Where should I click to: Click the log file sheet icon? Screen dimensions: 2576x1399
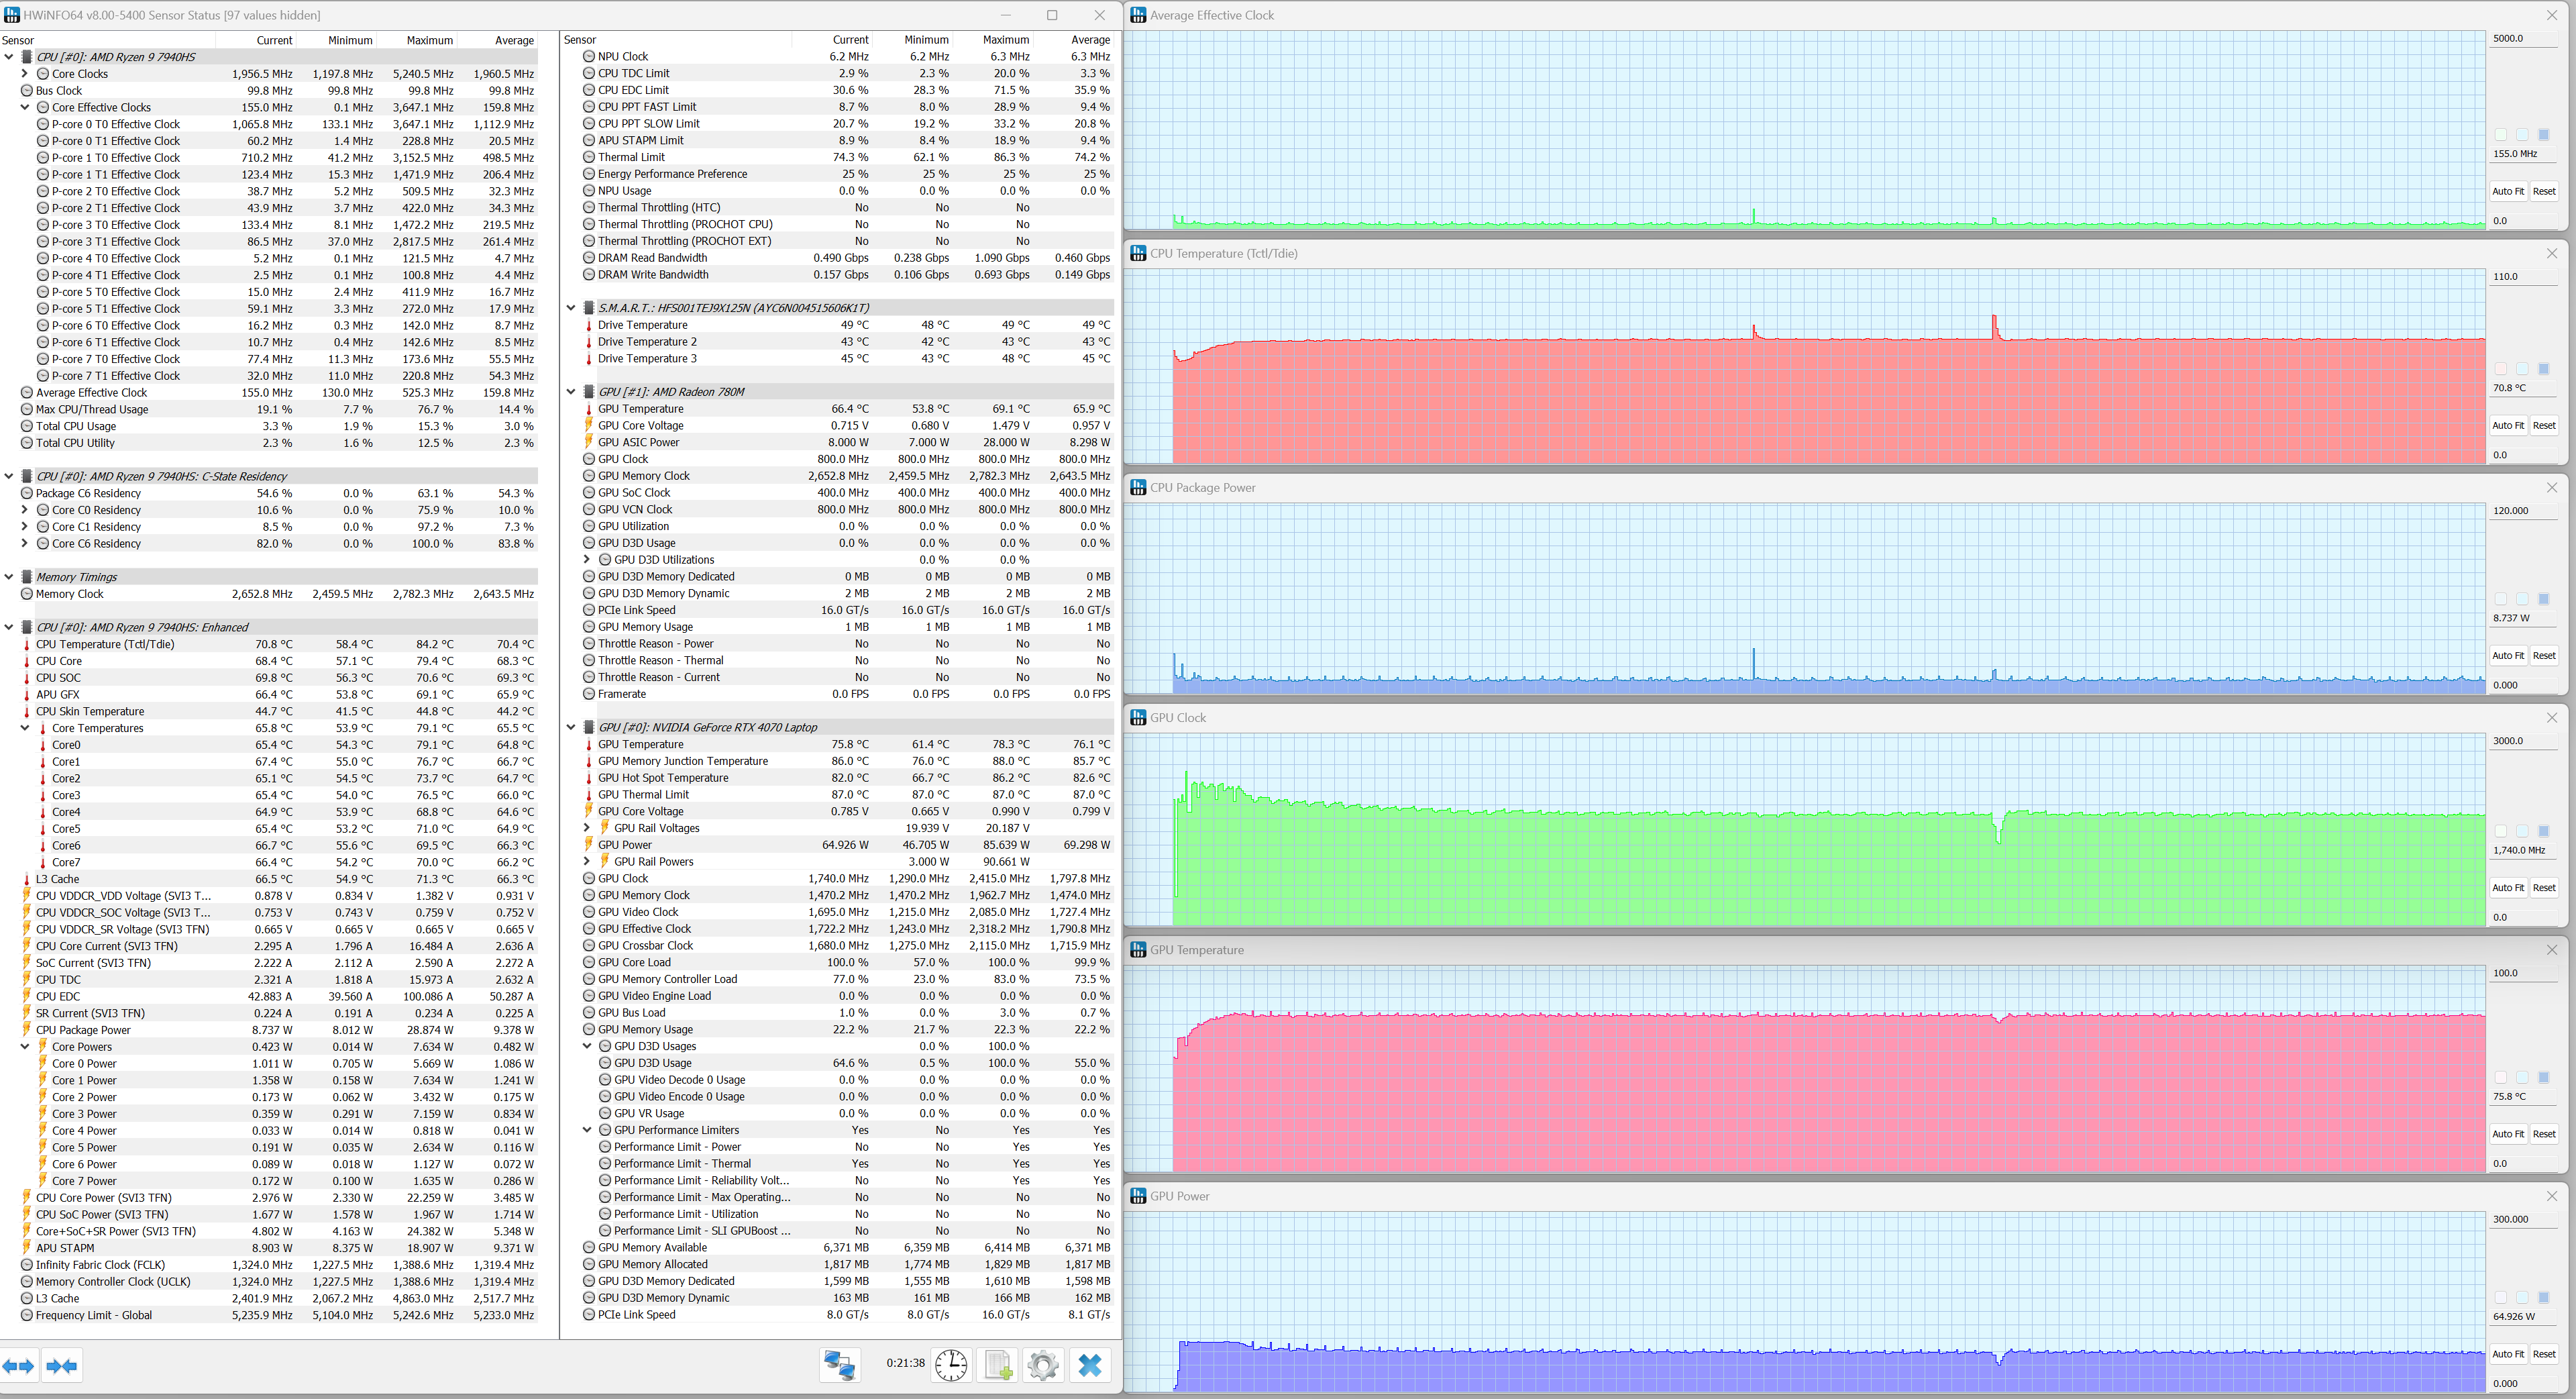998,1365
